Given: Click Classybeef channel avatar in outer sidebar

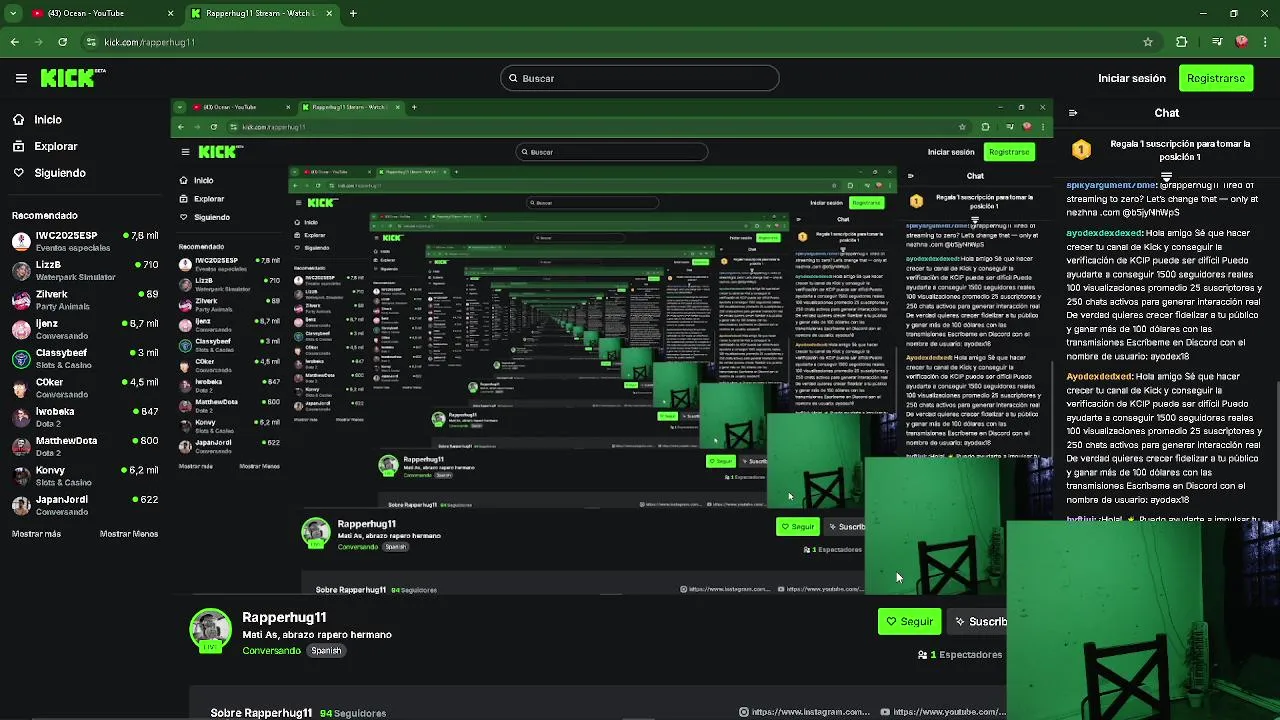Looking at the screenshot, I should 21,359.
